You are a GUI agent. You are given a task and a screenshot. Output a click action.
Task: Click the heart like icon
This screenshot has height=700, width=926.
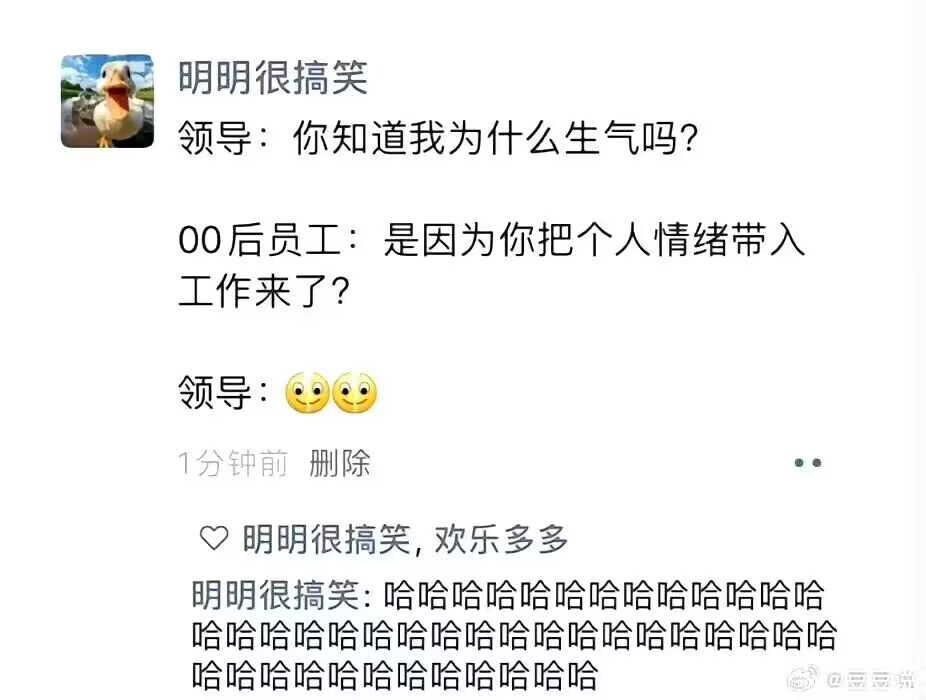tap(214, 538)
